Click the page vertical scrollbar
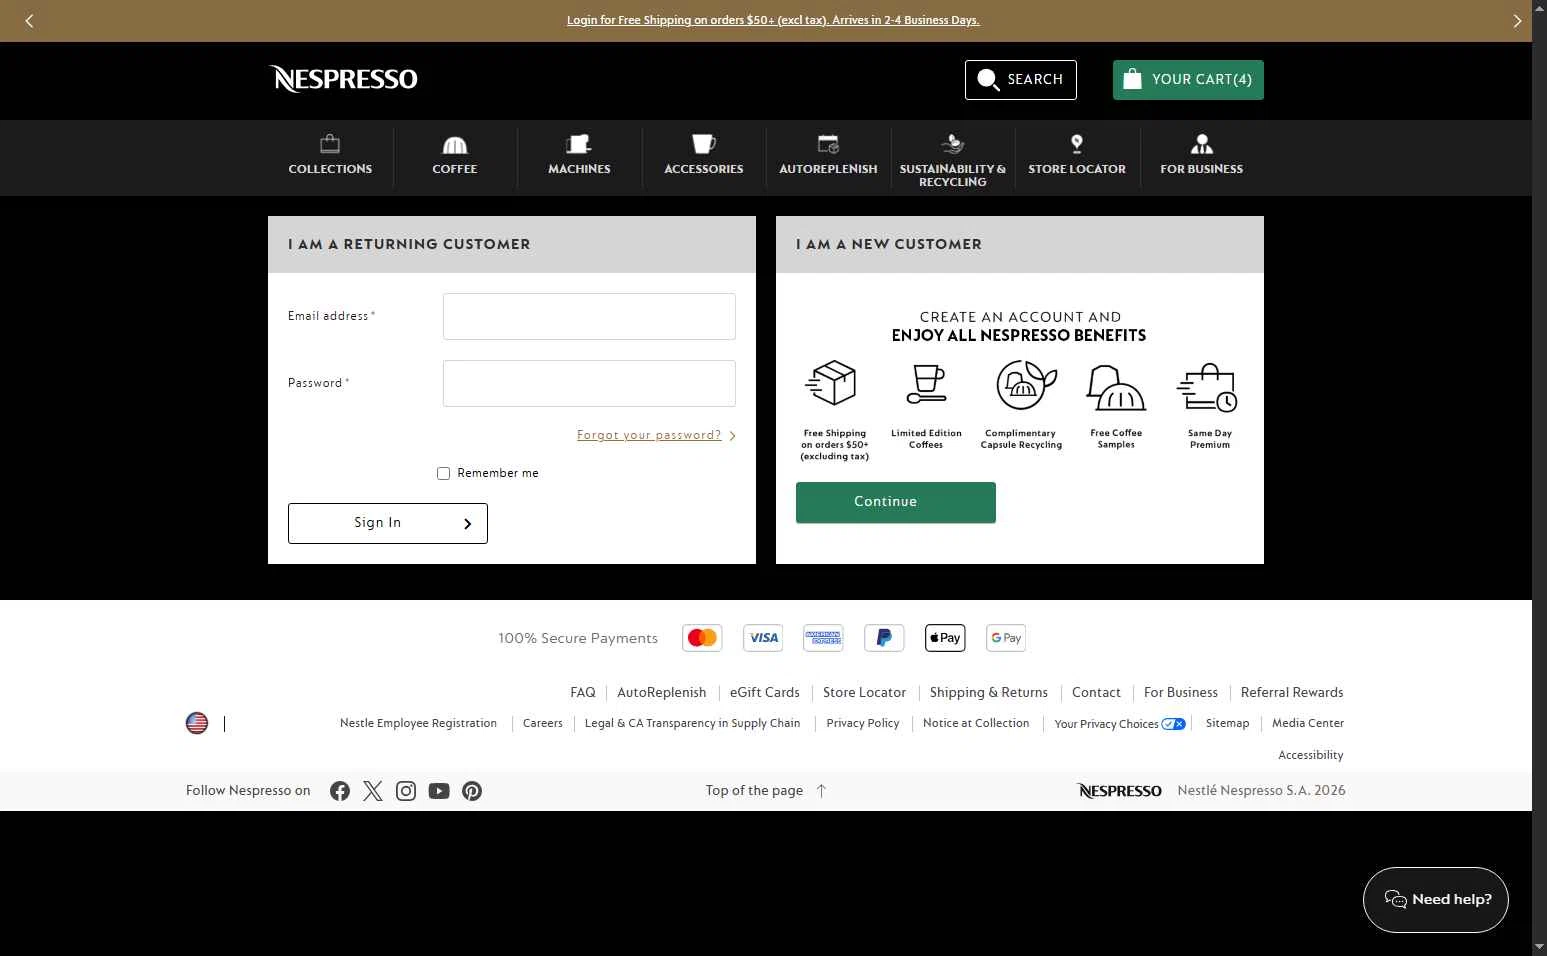1547x956 pixels. 1539,478
